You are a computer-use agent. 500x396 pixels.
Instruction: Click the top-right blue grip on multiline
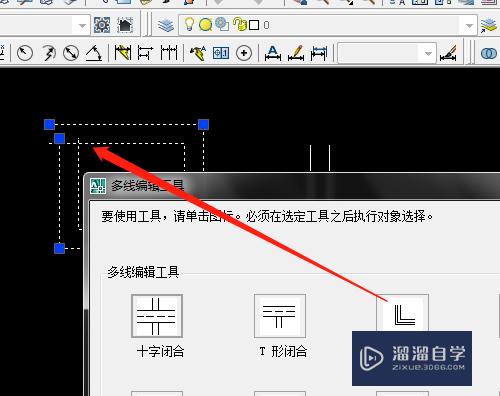coord(203,124)
